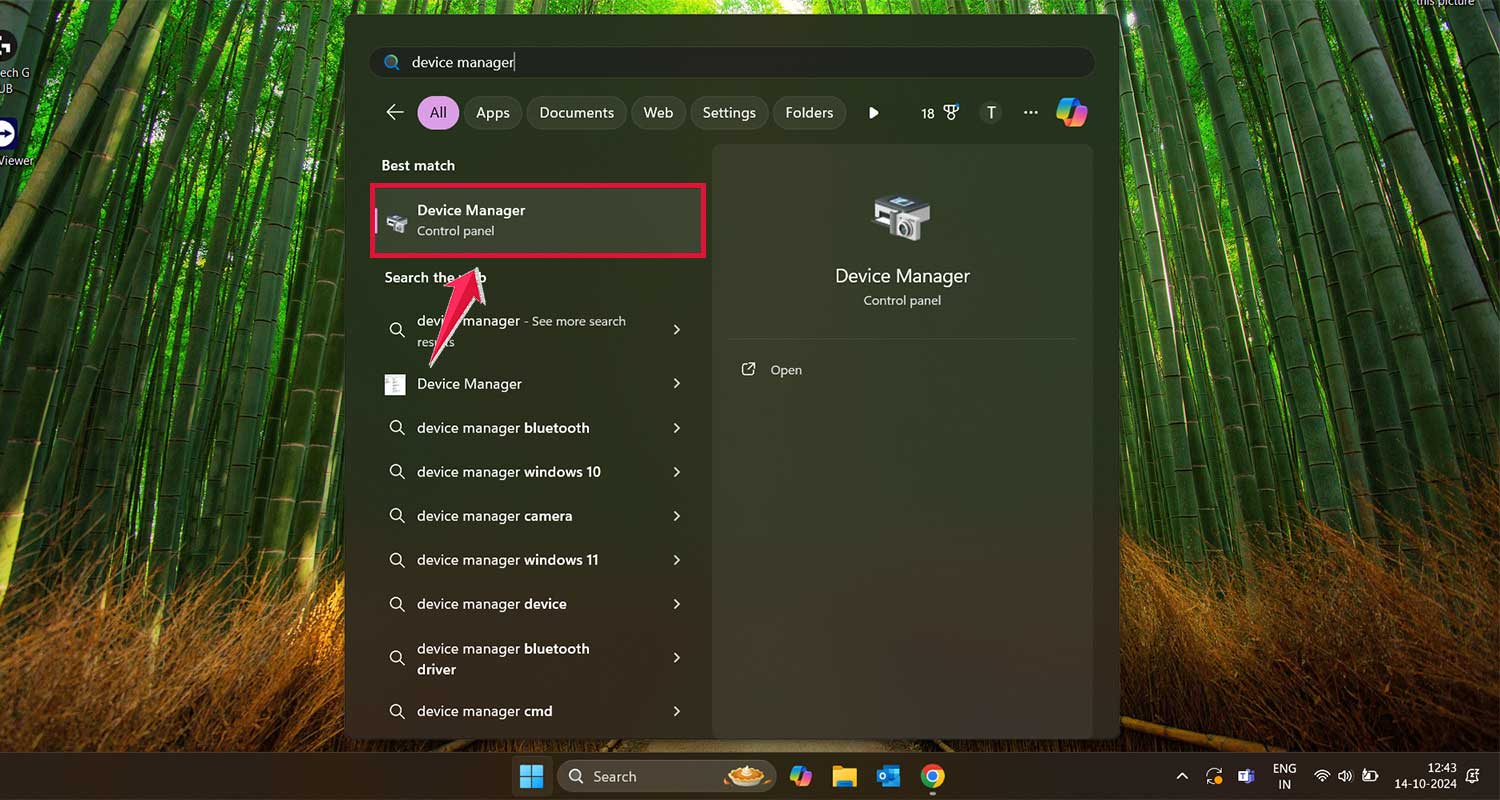The image size is (1500, 800).
Task: Click the ENG IN language indicator
Action: tap(1284, 776)
